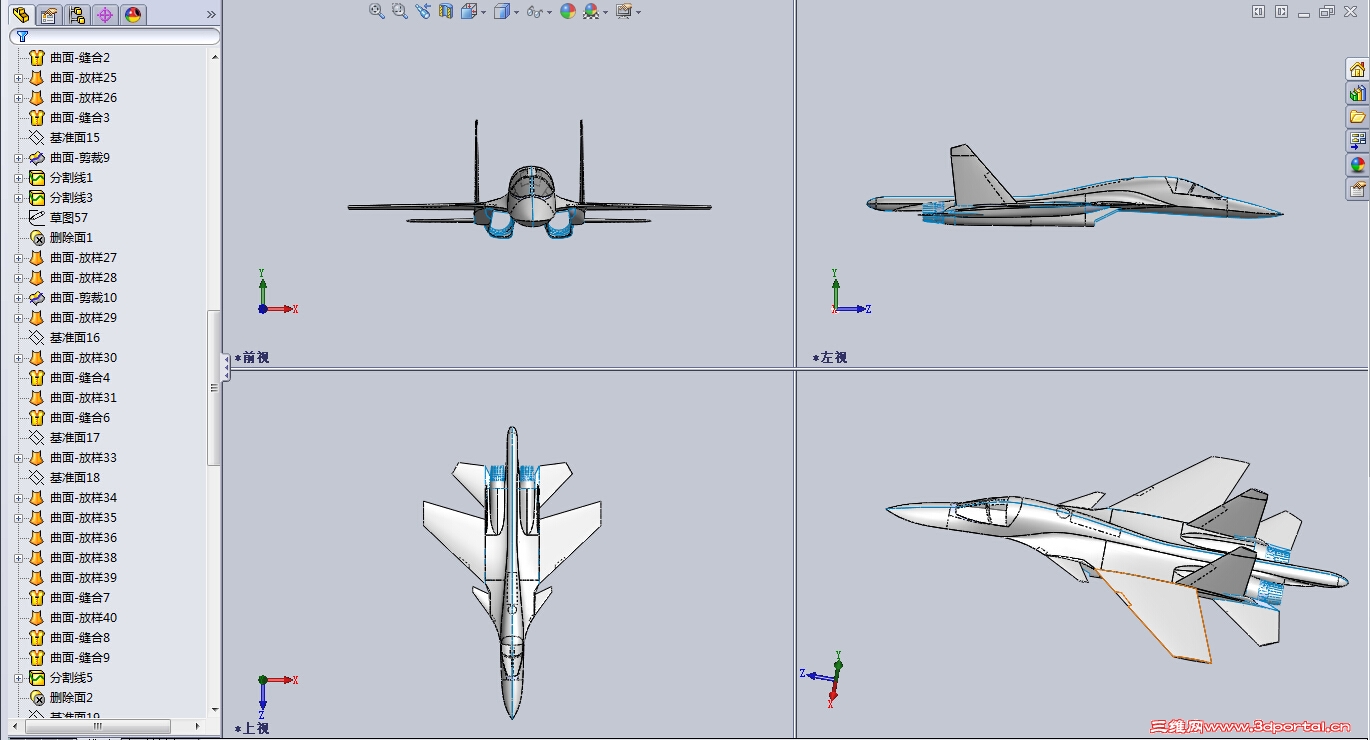Expand the 分割线1 feature node
The width and height of the screenshot is (1370, 740).
18,178
